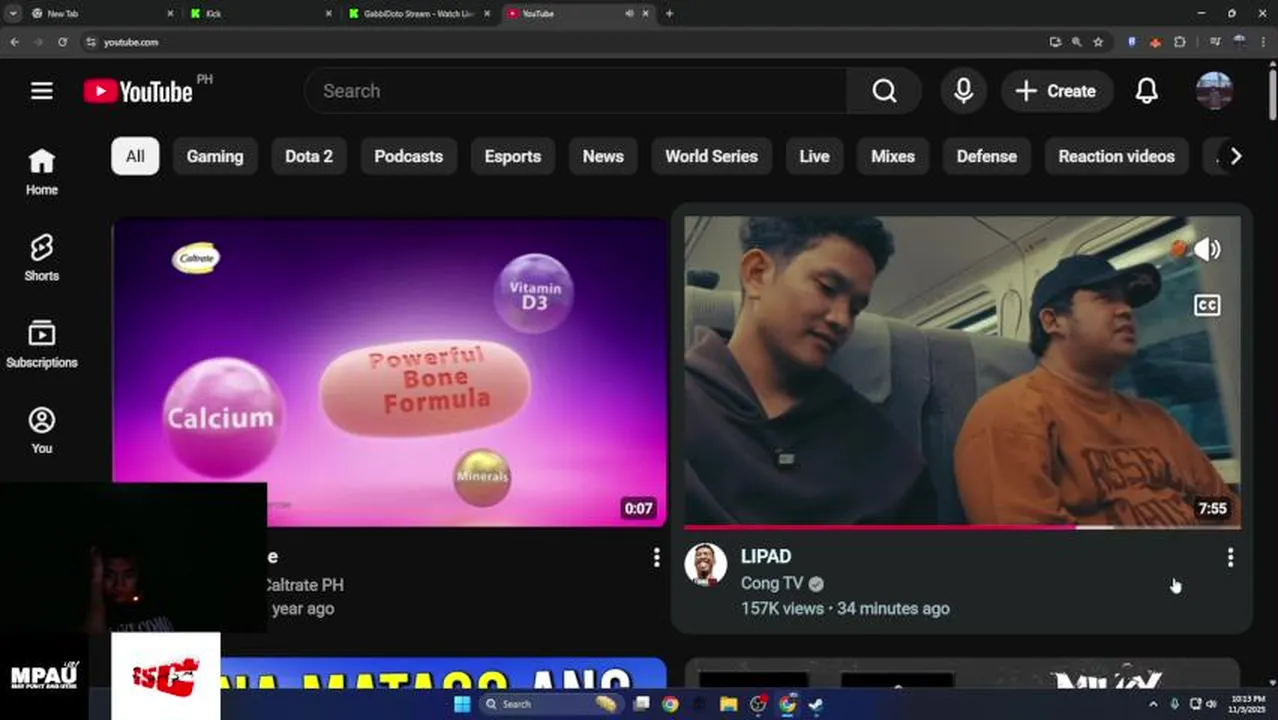Open the tab search dropdown arrow
Image resolution: width=1278 pixels, height=720 pixels.
point(14,13)
